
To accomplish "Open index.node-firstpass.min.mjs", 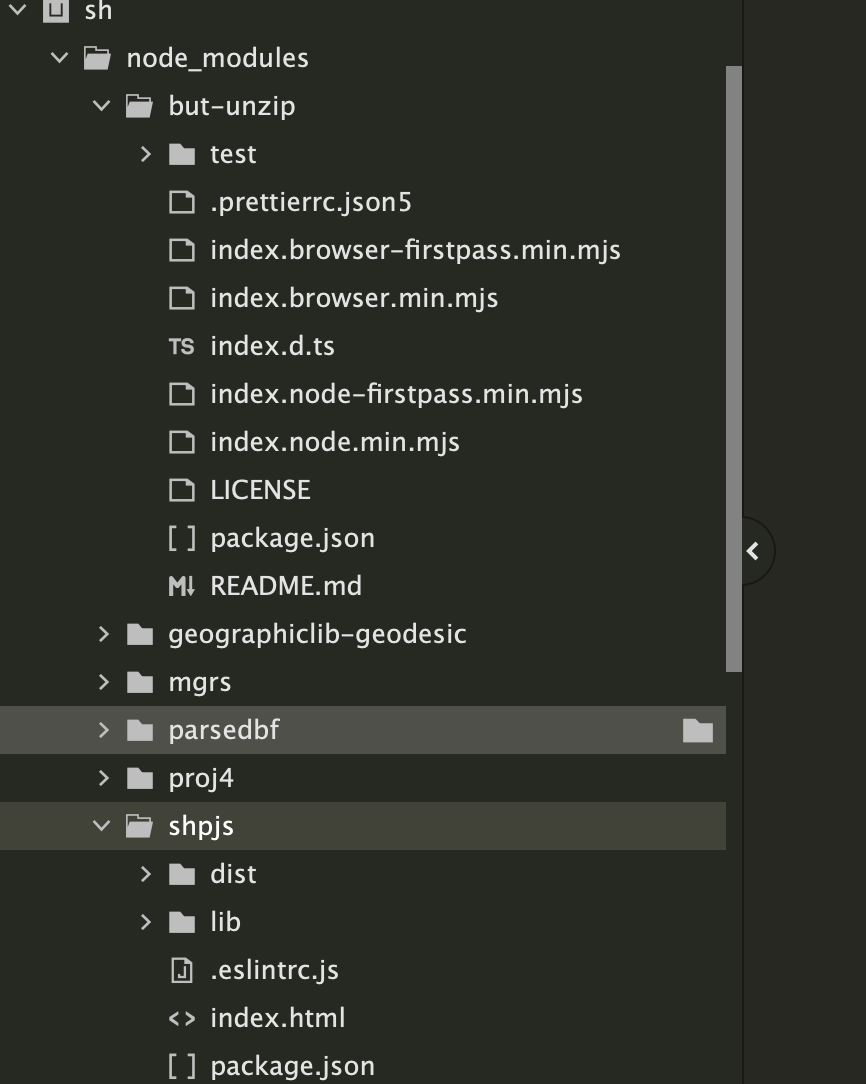I will (397, 395).
